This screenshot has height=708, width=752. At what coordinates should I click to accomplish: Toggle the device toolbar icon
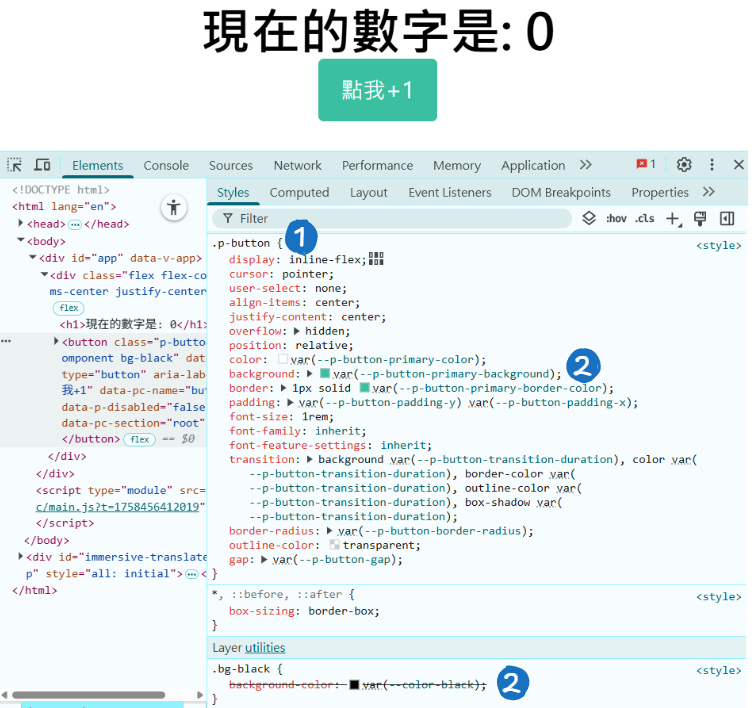(x=42, y=165)
